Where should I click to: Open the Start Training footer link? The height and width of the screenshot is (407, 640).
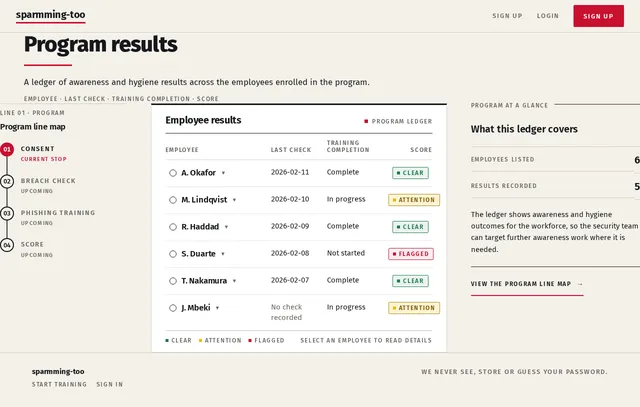pyautogui.click(x=59, y=384)
